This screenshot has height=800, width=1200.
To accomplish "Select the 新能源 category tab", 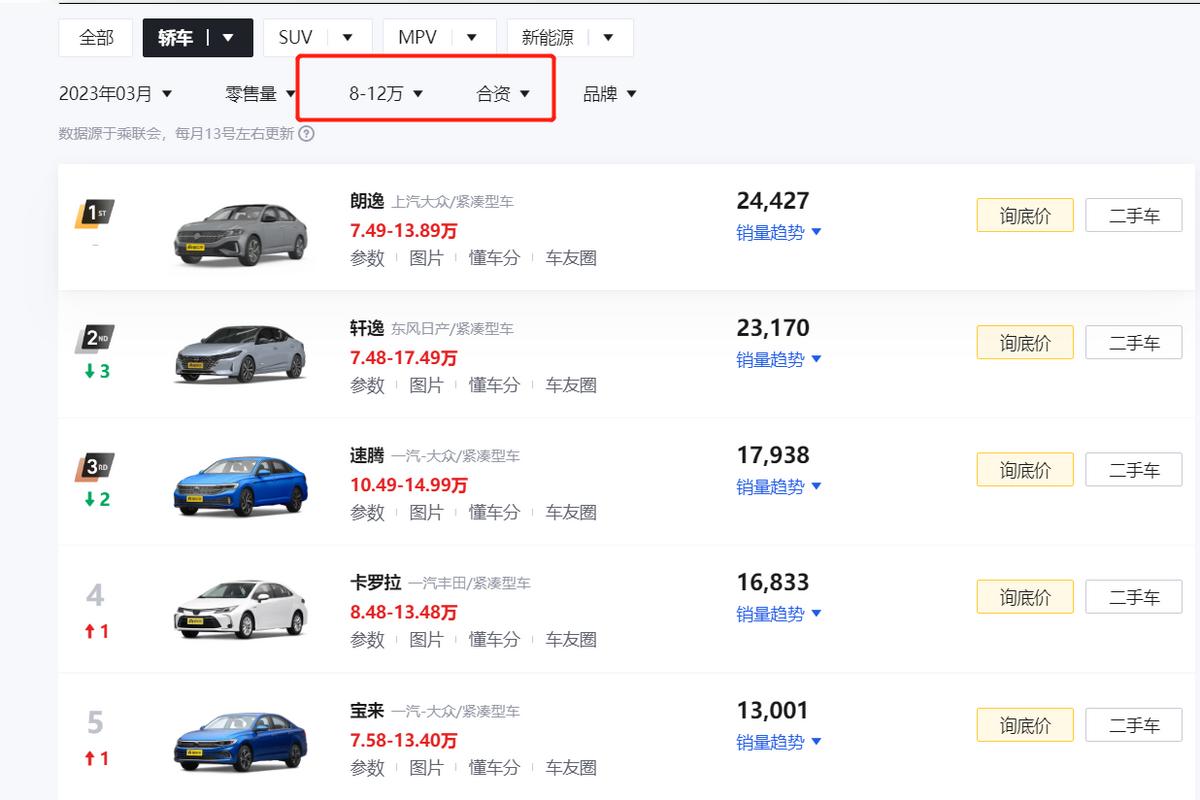I will pos(547,36).
